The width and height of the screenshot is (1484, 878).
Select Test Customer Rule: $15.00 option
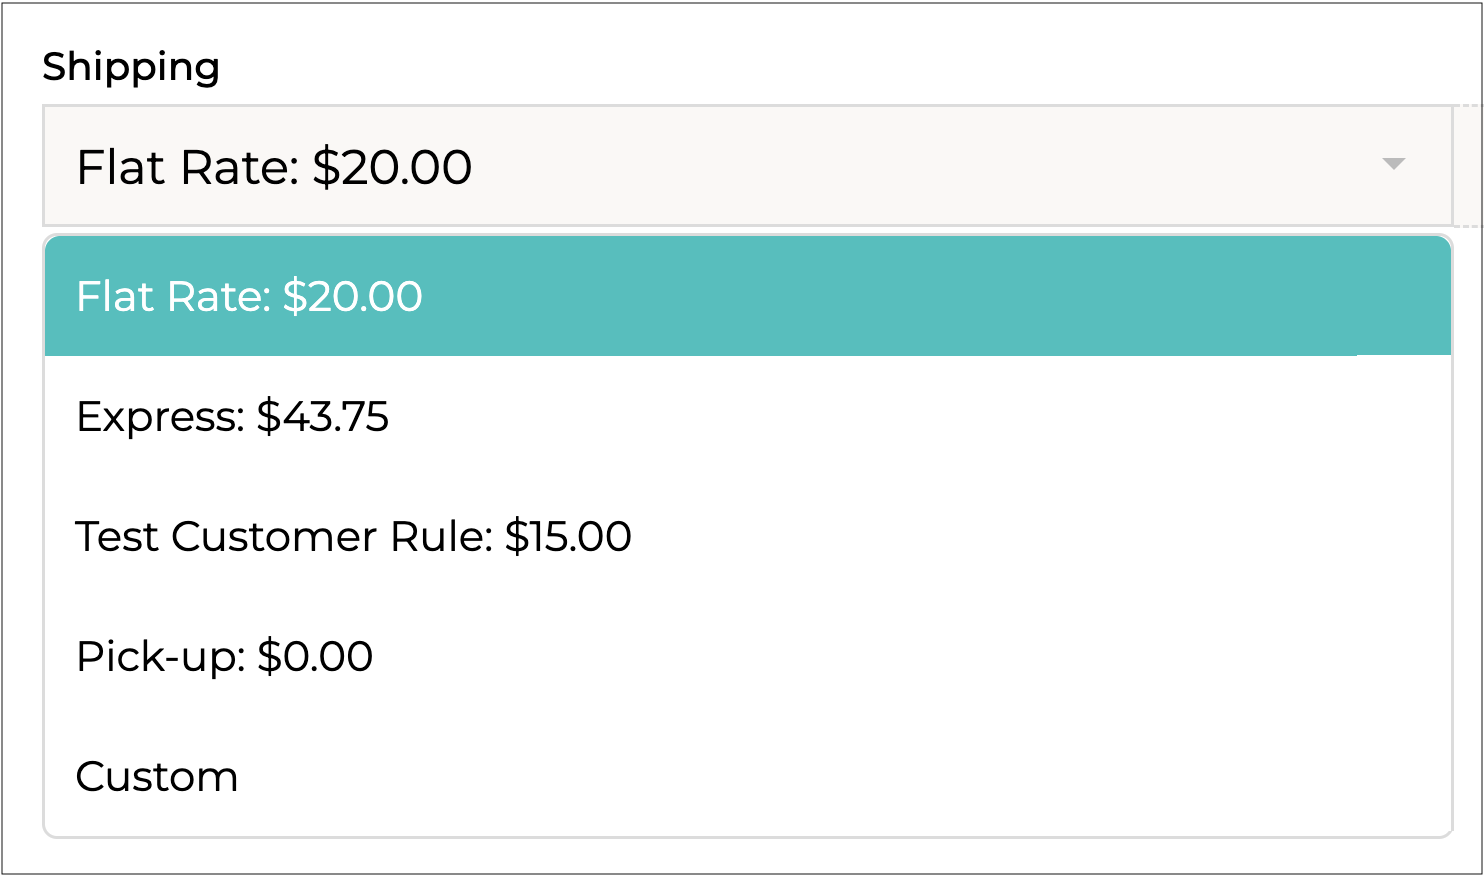[x=353, y=537]
